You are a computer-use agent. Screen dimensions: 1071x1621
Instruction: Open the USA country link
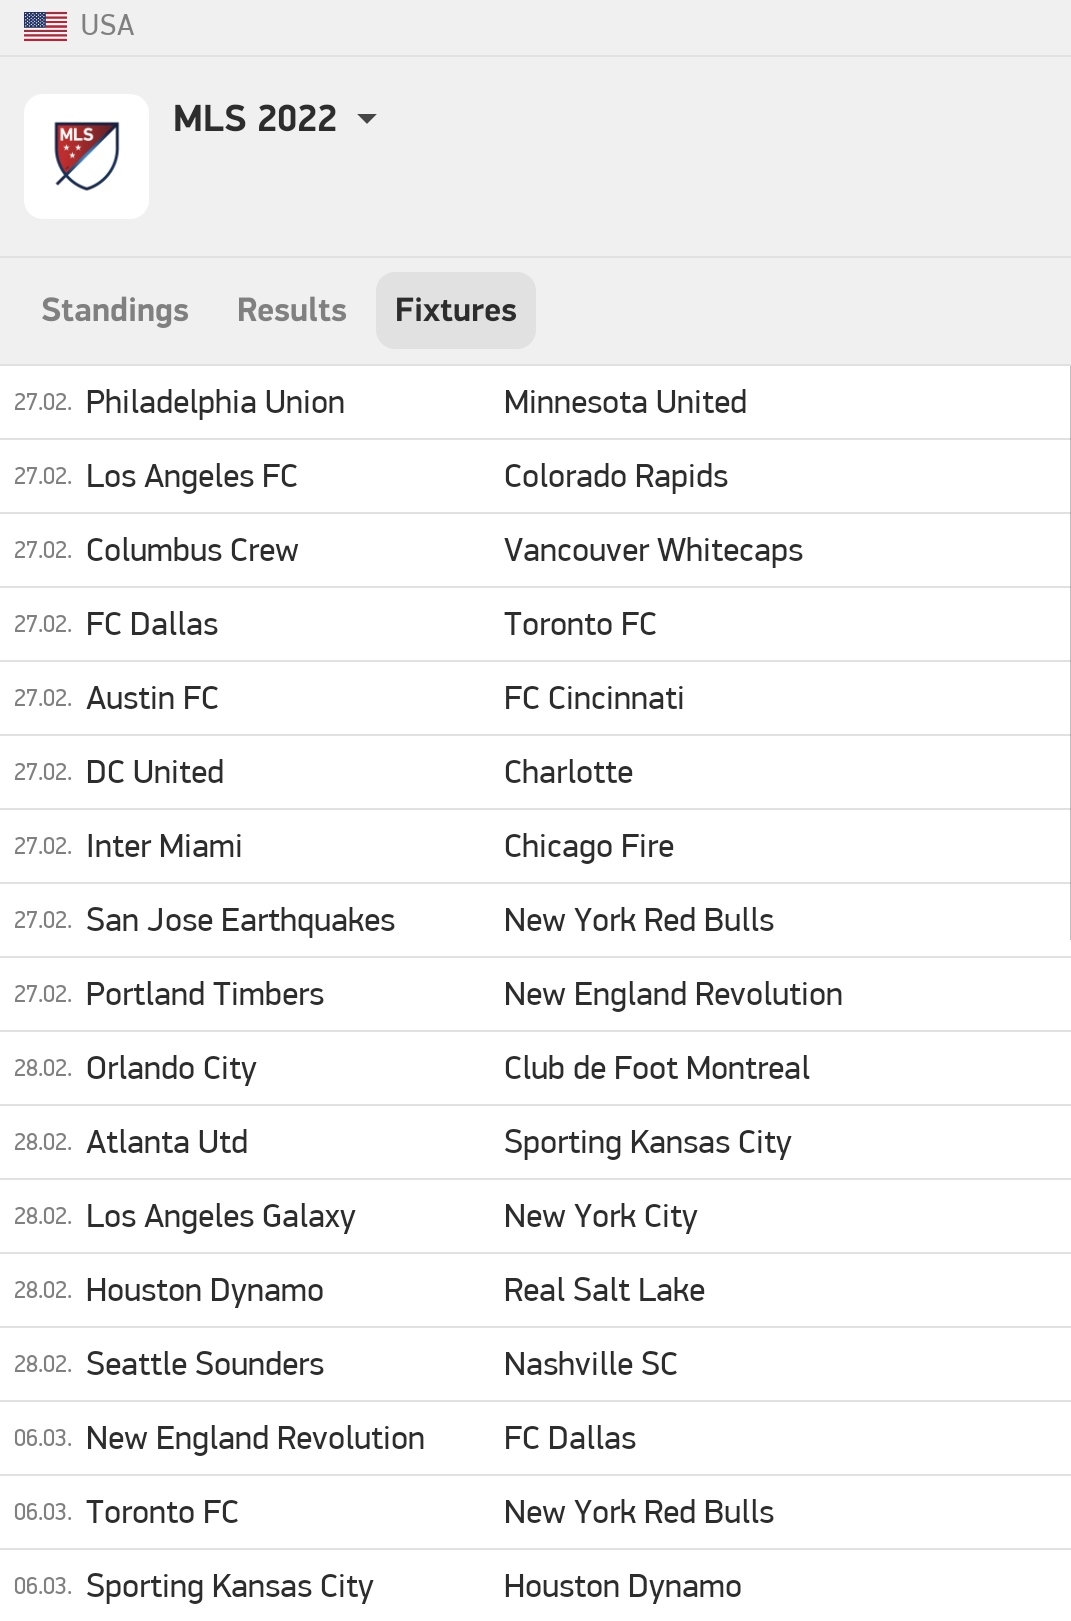[107, 26]
